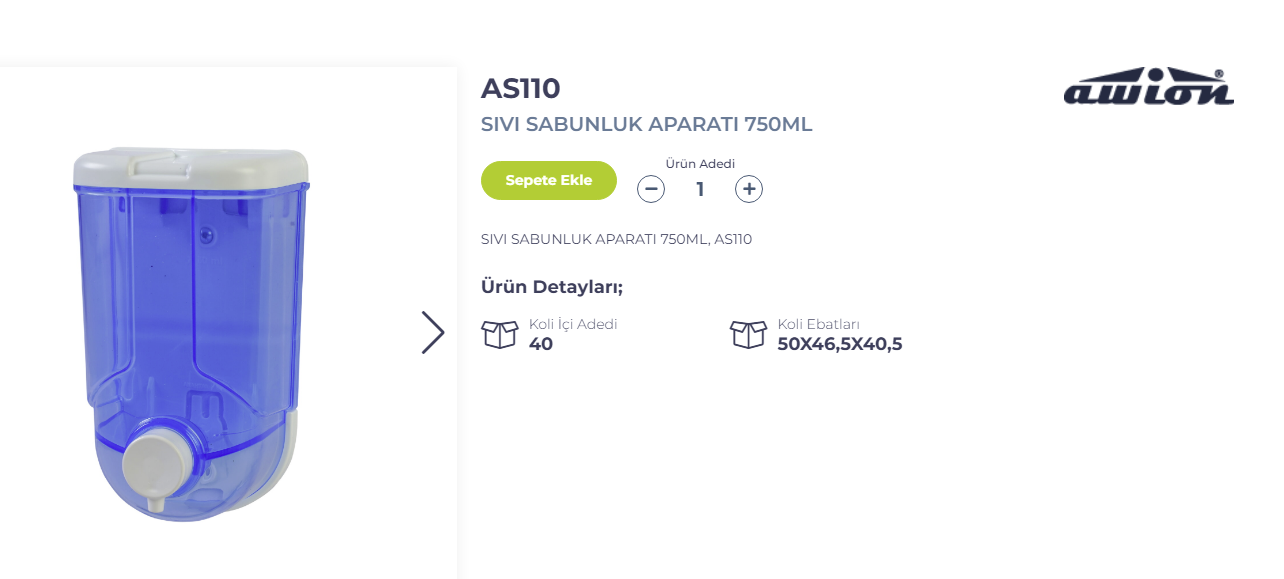Click the white lid of the dispenser photo
Viewport: 1284px width, 579px height.
pos(190,165)
